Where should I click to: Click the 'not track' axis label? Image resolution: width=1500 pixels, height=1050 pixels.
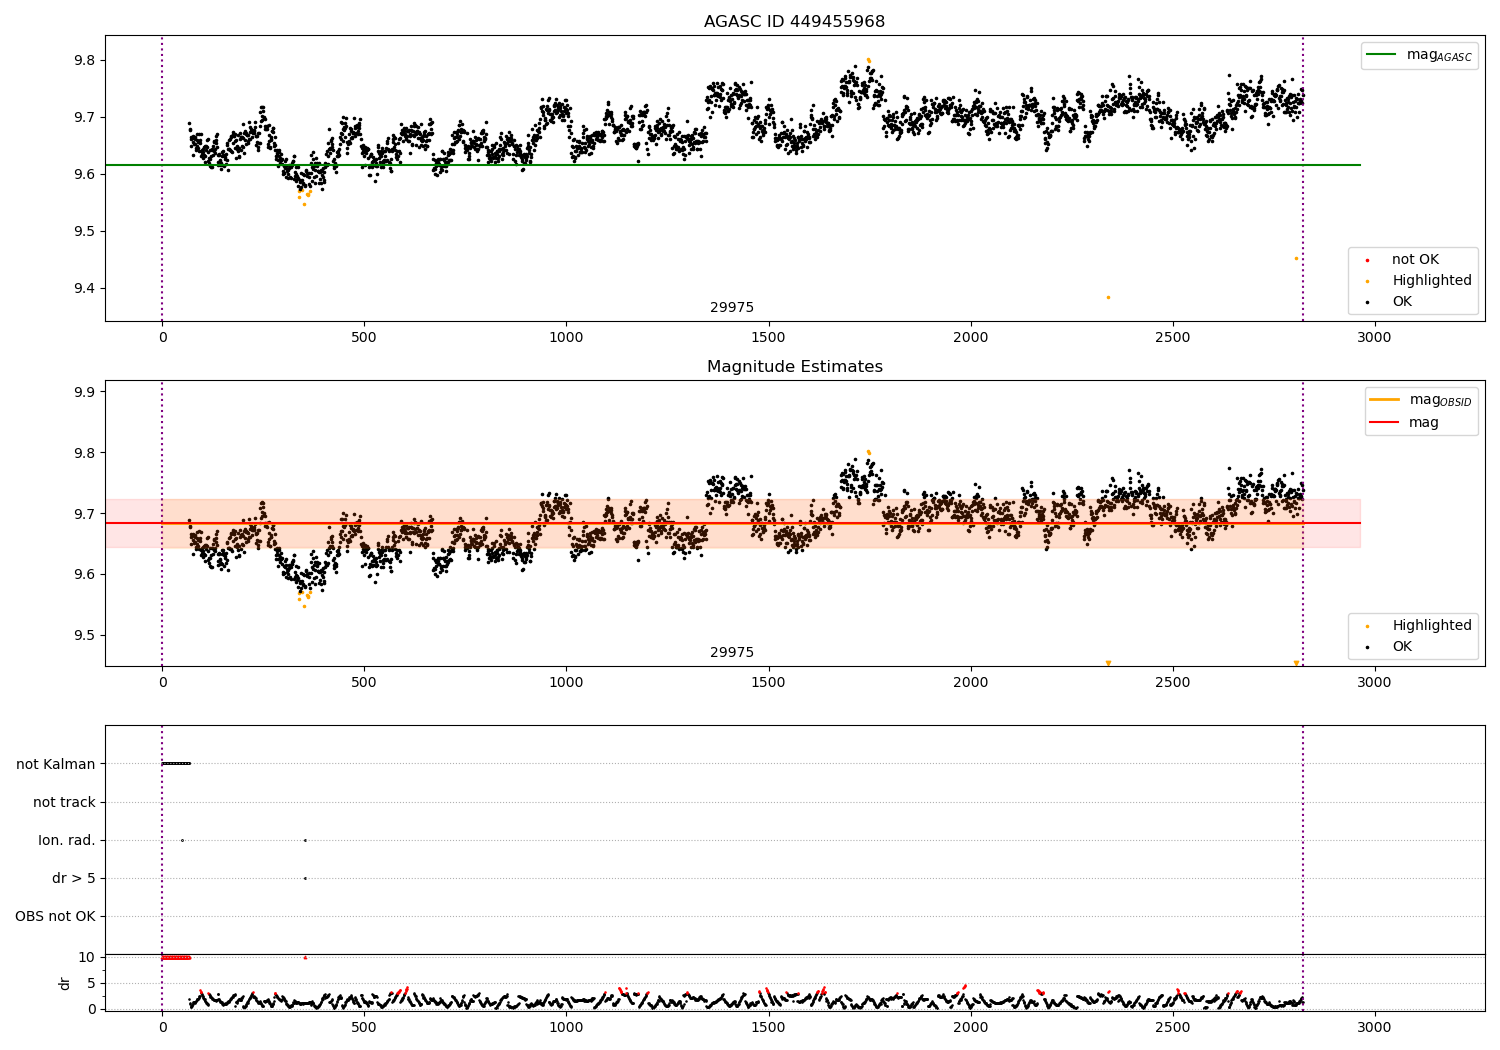64,803
